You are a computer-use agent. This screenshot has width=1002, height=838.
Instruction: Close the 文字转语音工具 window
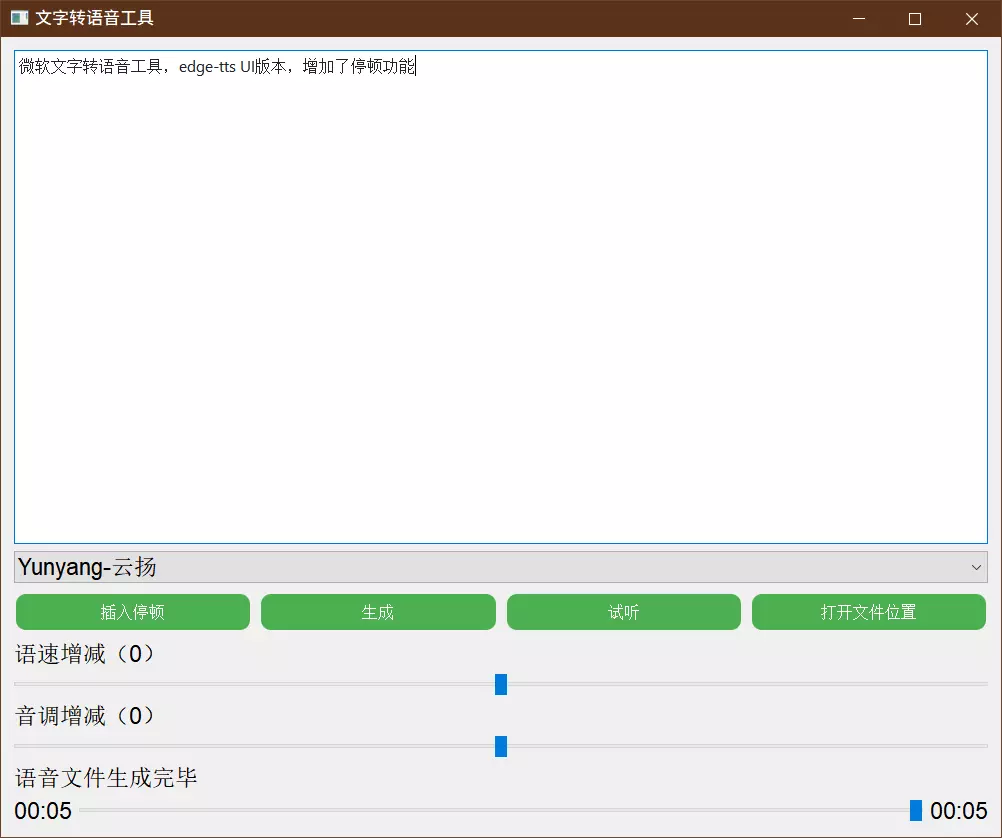(x=971, y=18)
